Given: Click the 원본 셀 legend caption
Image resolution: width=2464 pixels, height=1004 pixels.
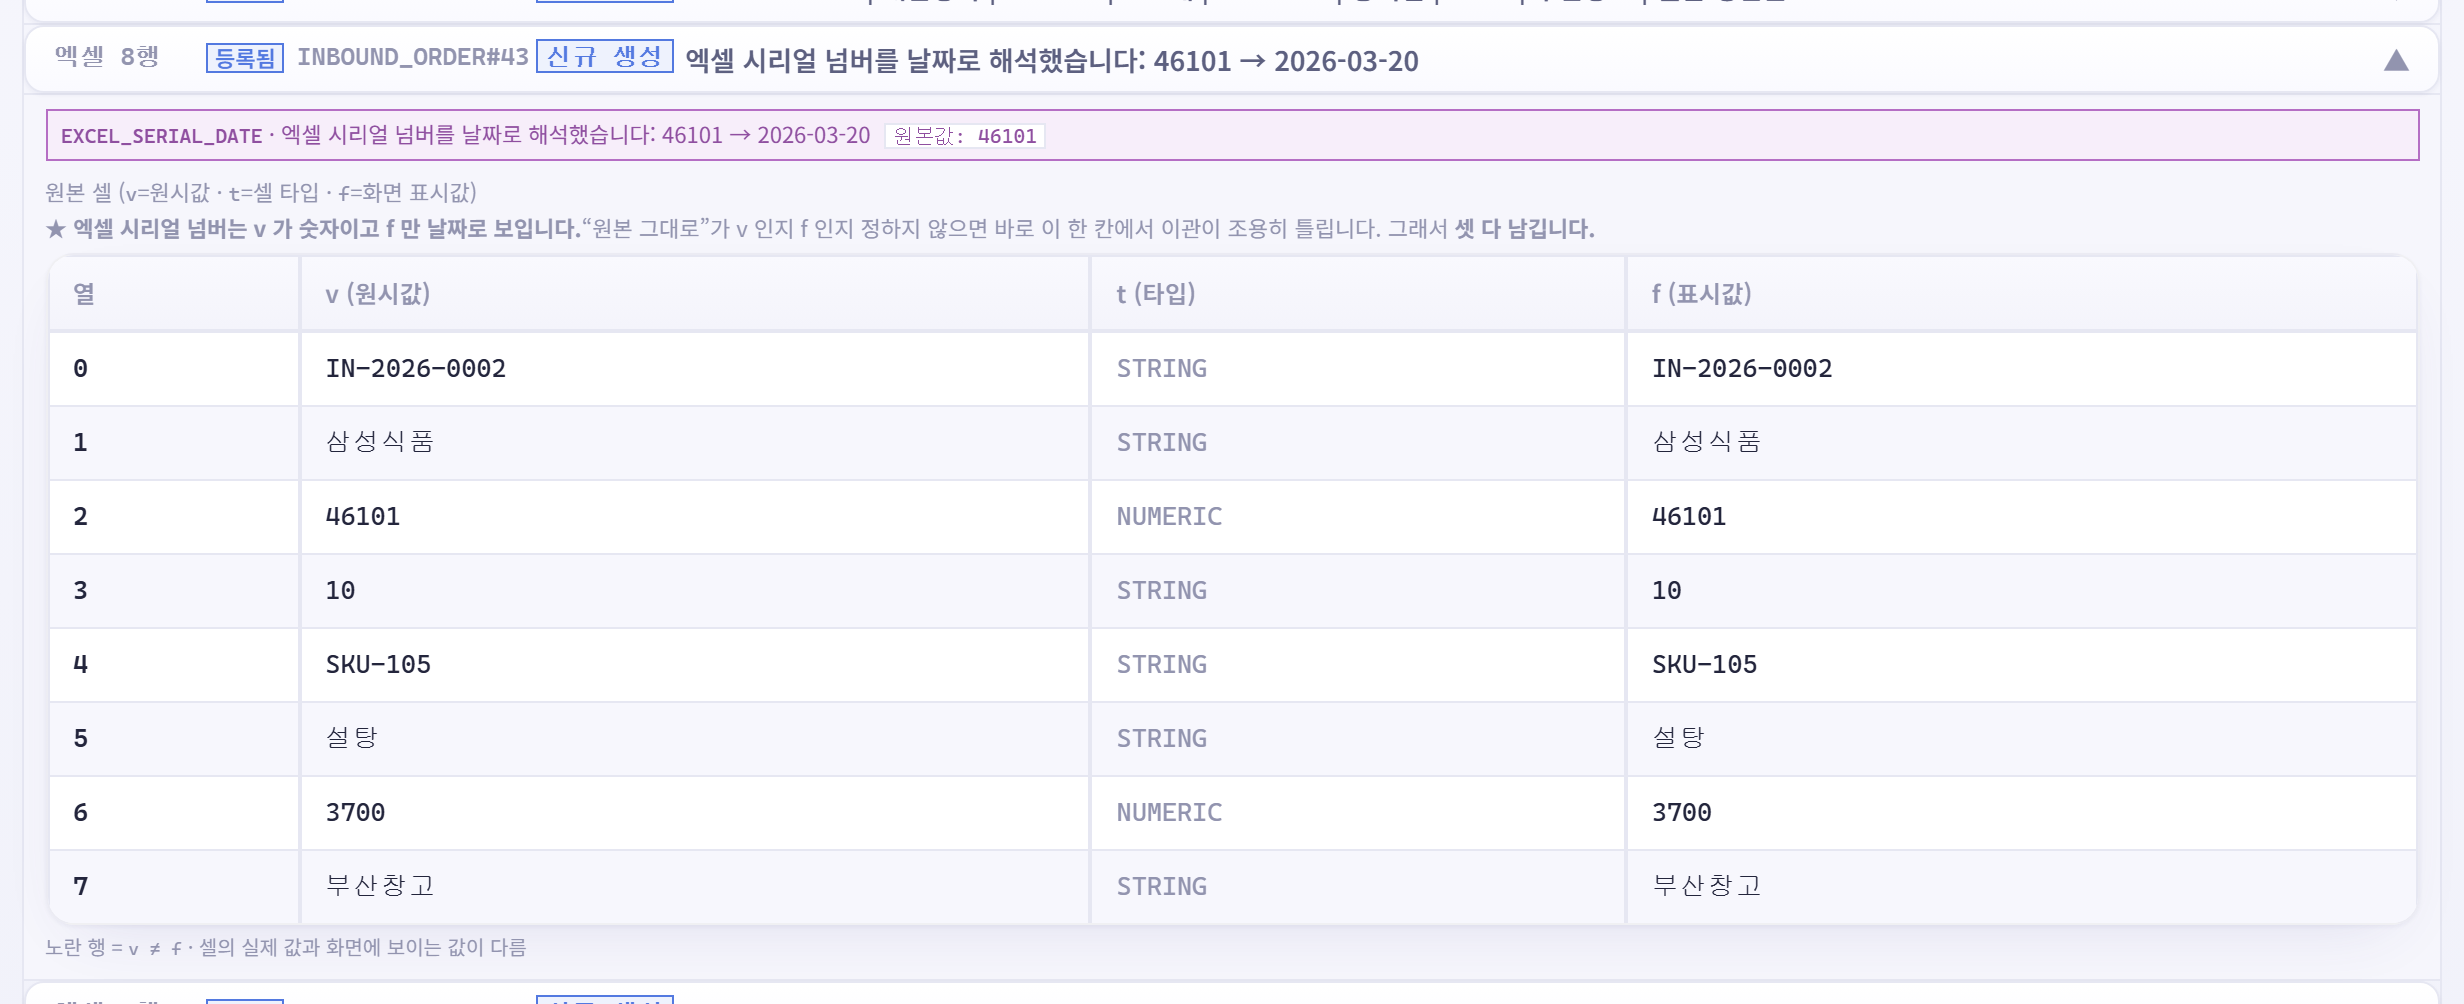Looking at the screenshot, I should pyautogui.click(x=260, y=192).
